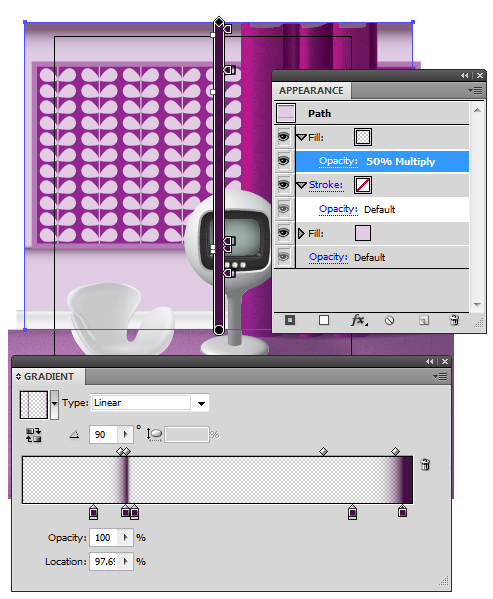Viewport: 493px width, 599px height.
Task: Open the gradient Type dropdown
Action: coord(201,403)
